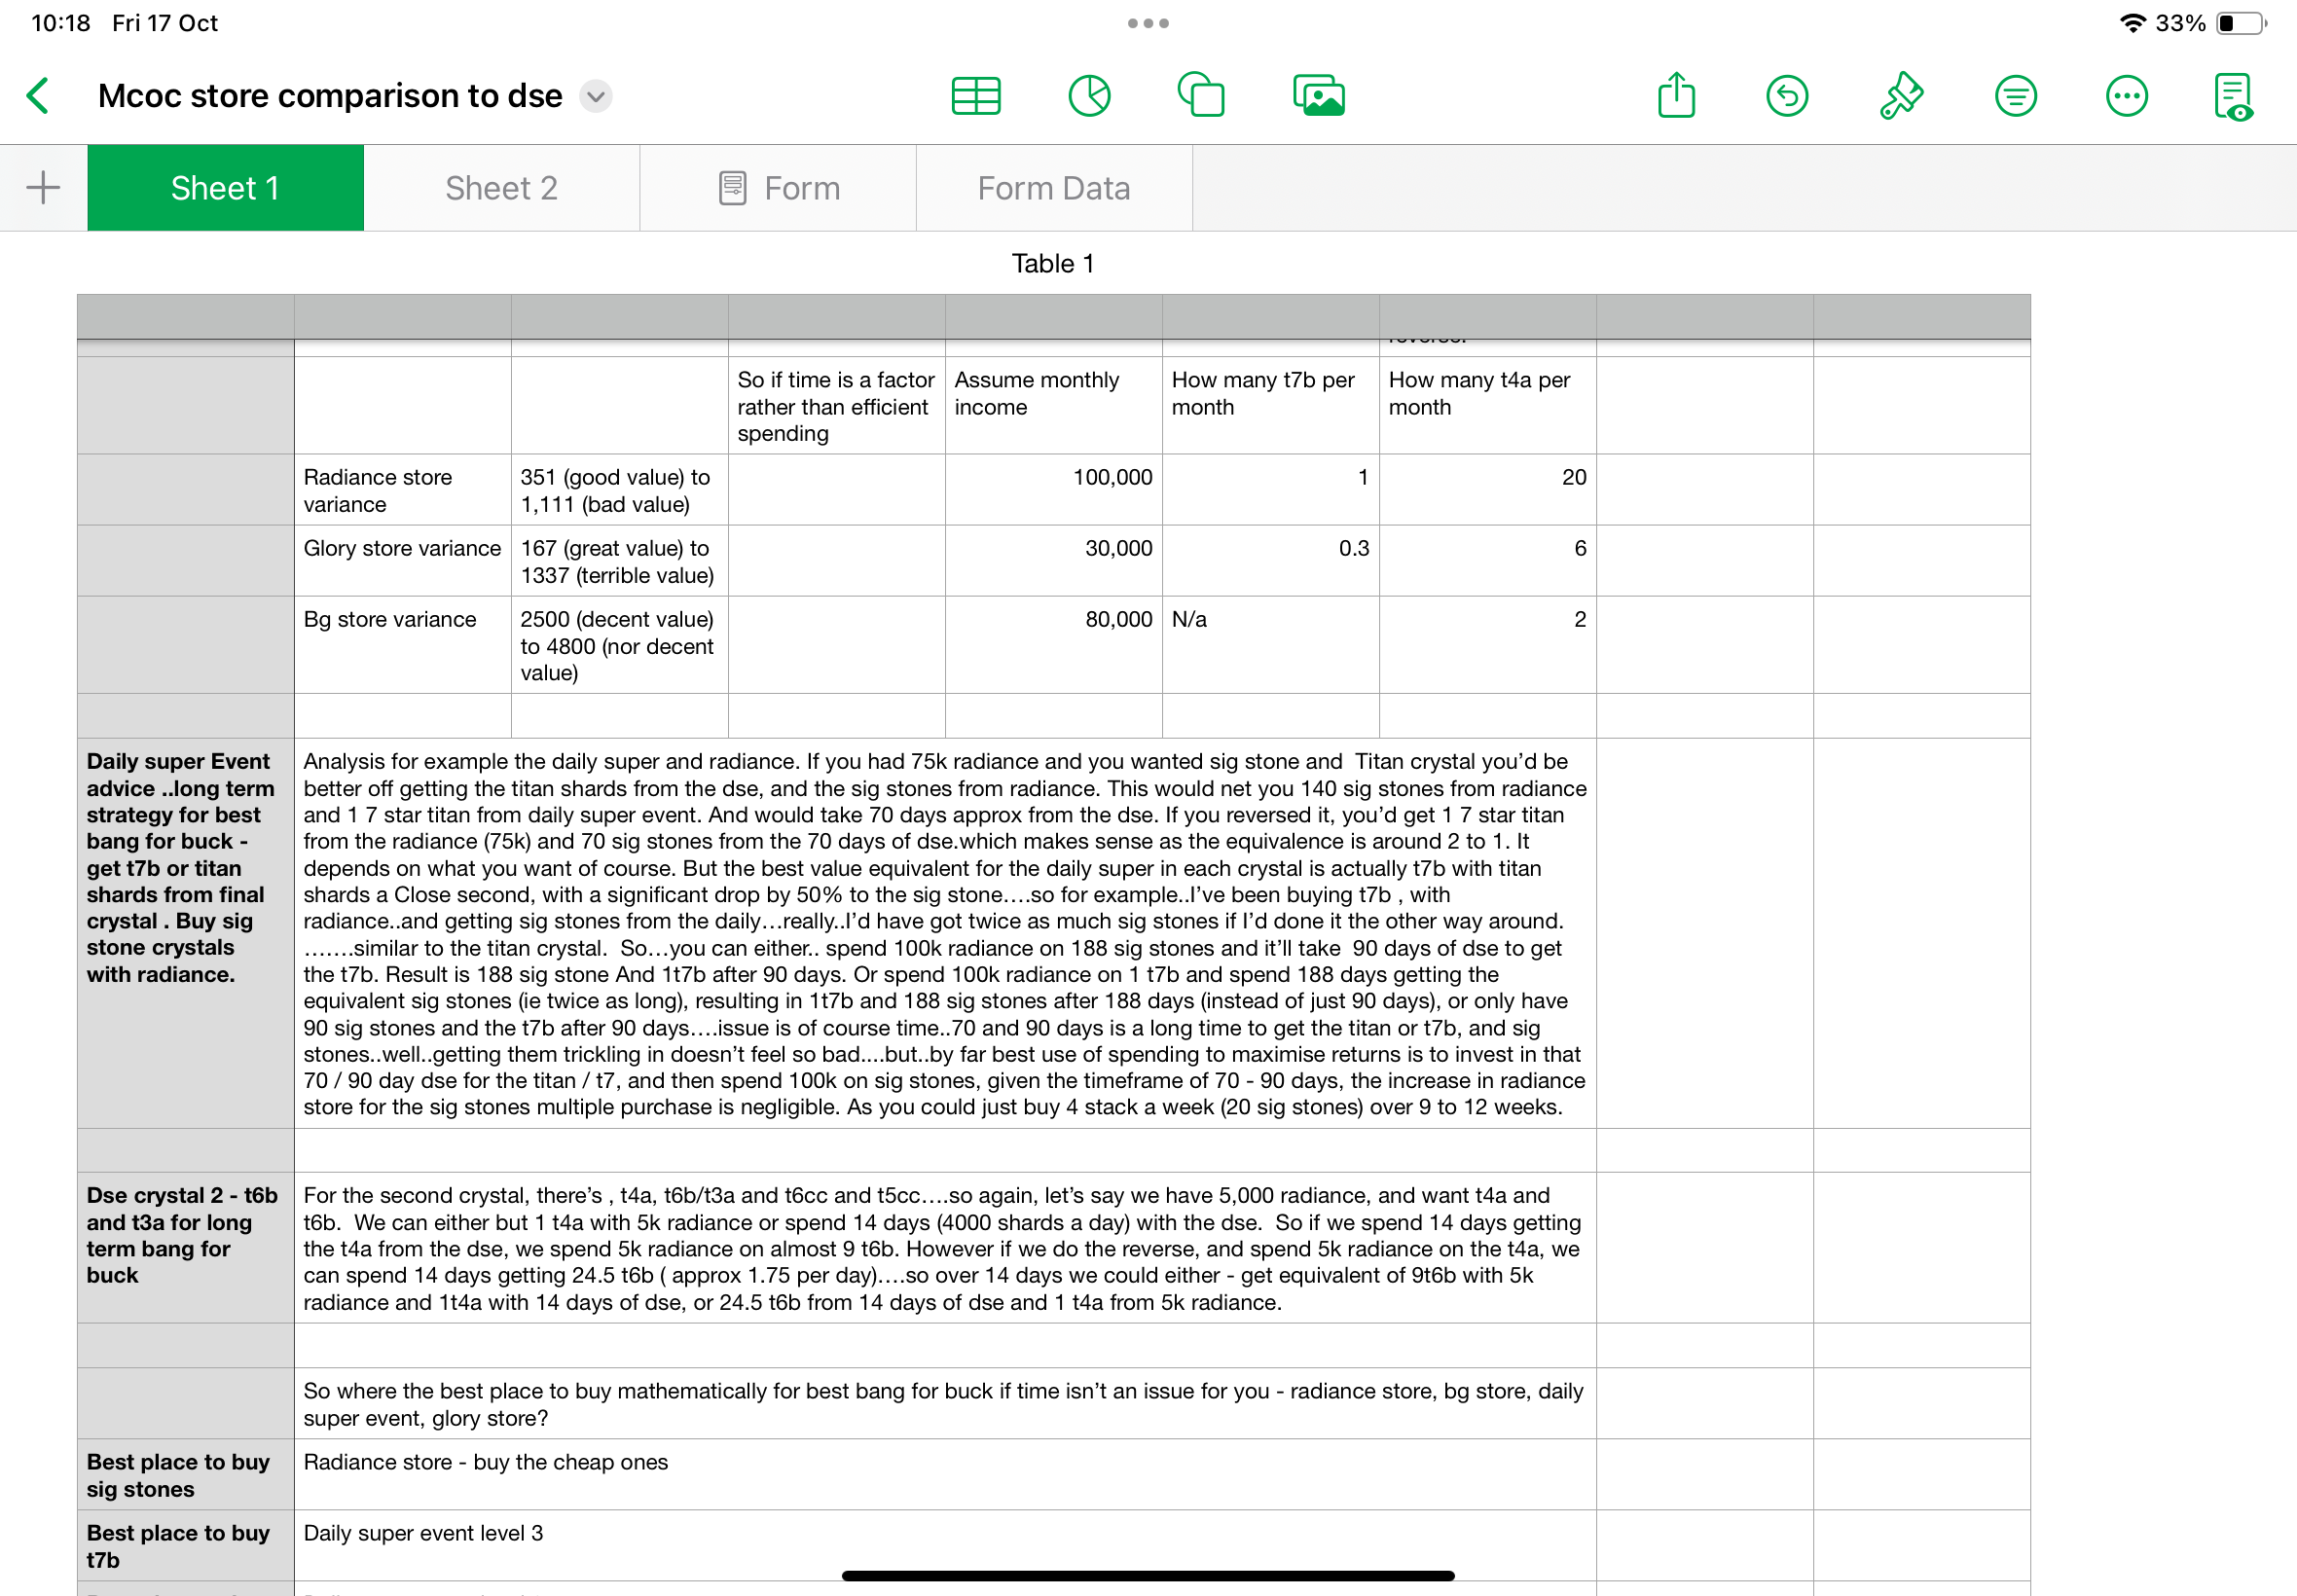The image size is (2297, 1596).
Task: Open the chart insert menu
Action: tap(1089, 96)
